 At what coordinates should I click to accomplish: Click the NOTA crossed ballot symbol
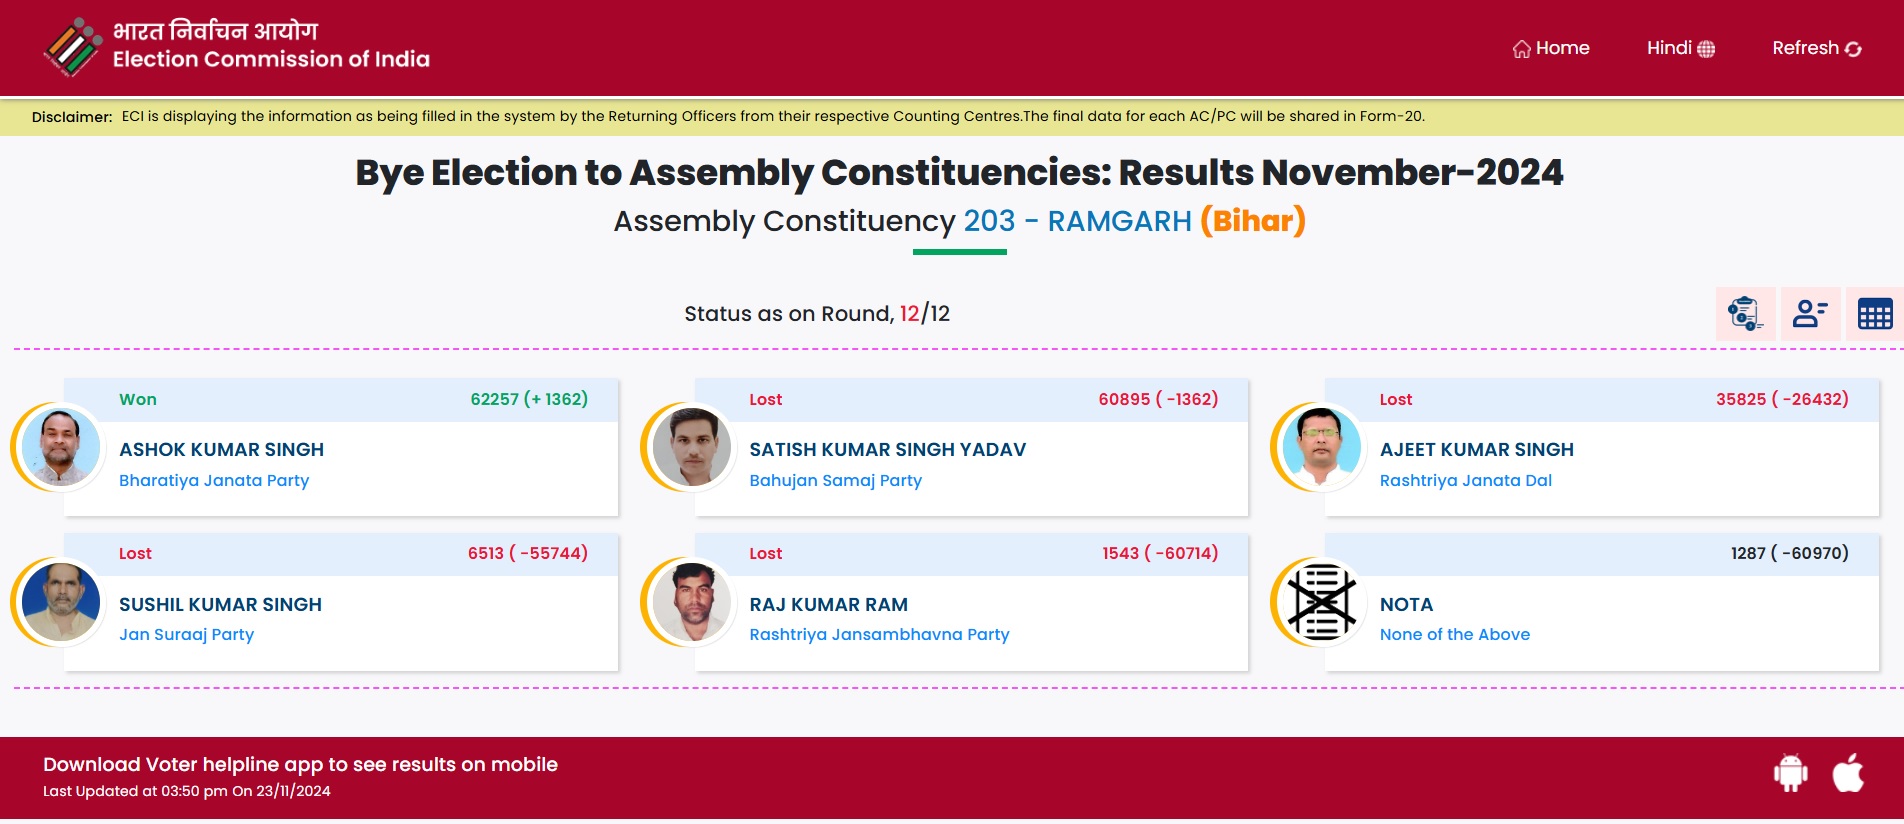click(x=1321, y=602)
